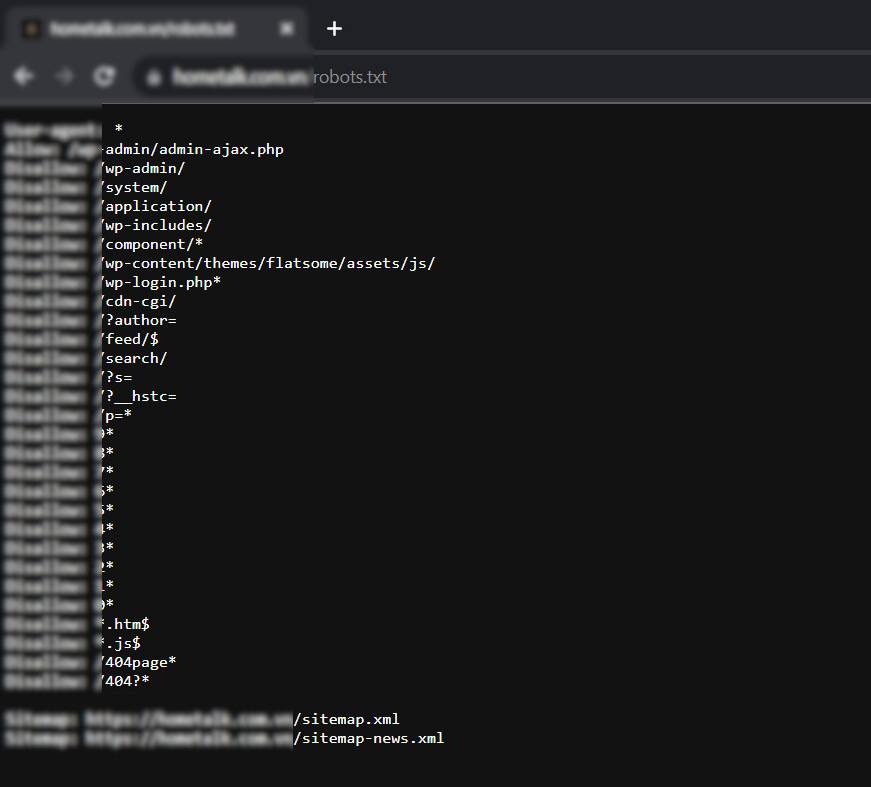This screenshot has height=787, width=871.
Task: Select the blurred robots.txt browser tab
Action: (156, 28)
